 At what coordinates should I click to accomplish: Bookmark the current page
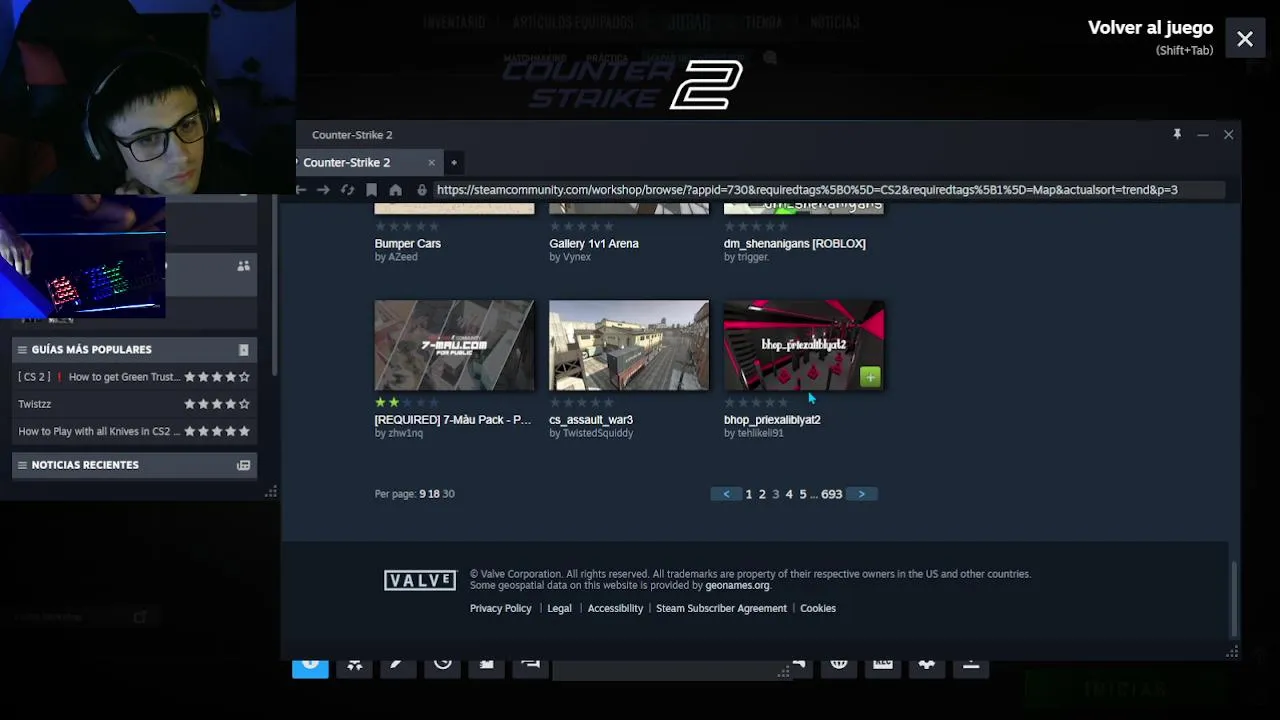(x=371, y=190)
